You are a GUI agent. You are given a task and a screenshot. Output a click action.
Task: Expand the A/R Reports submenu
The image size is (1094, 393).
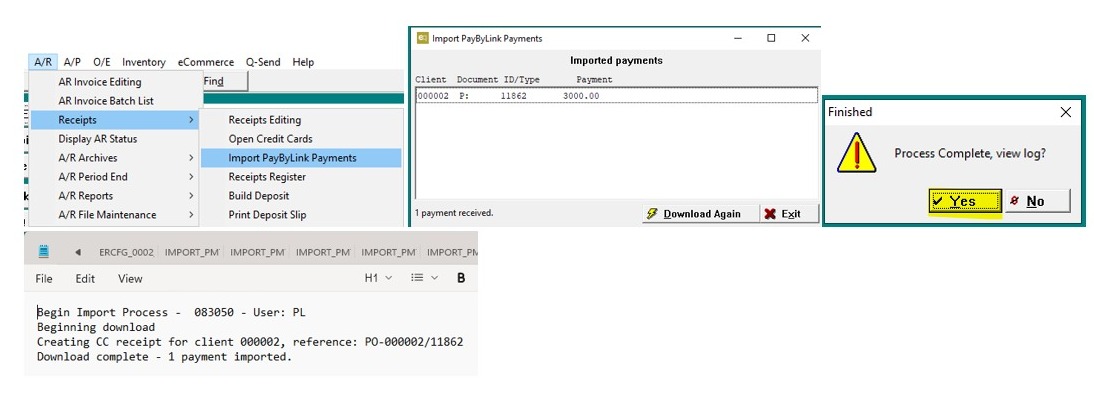pos(114,195)
